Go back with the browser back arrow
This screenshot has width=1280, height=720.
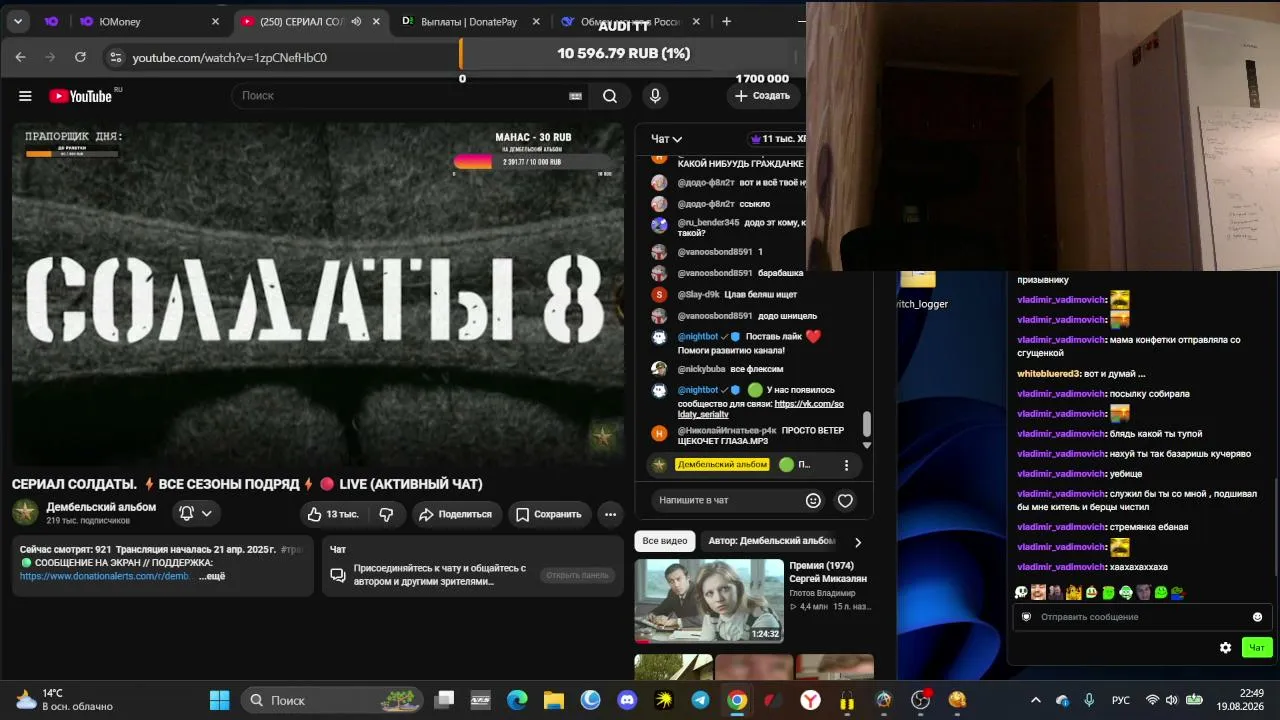click(x=20, y=57)
